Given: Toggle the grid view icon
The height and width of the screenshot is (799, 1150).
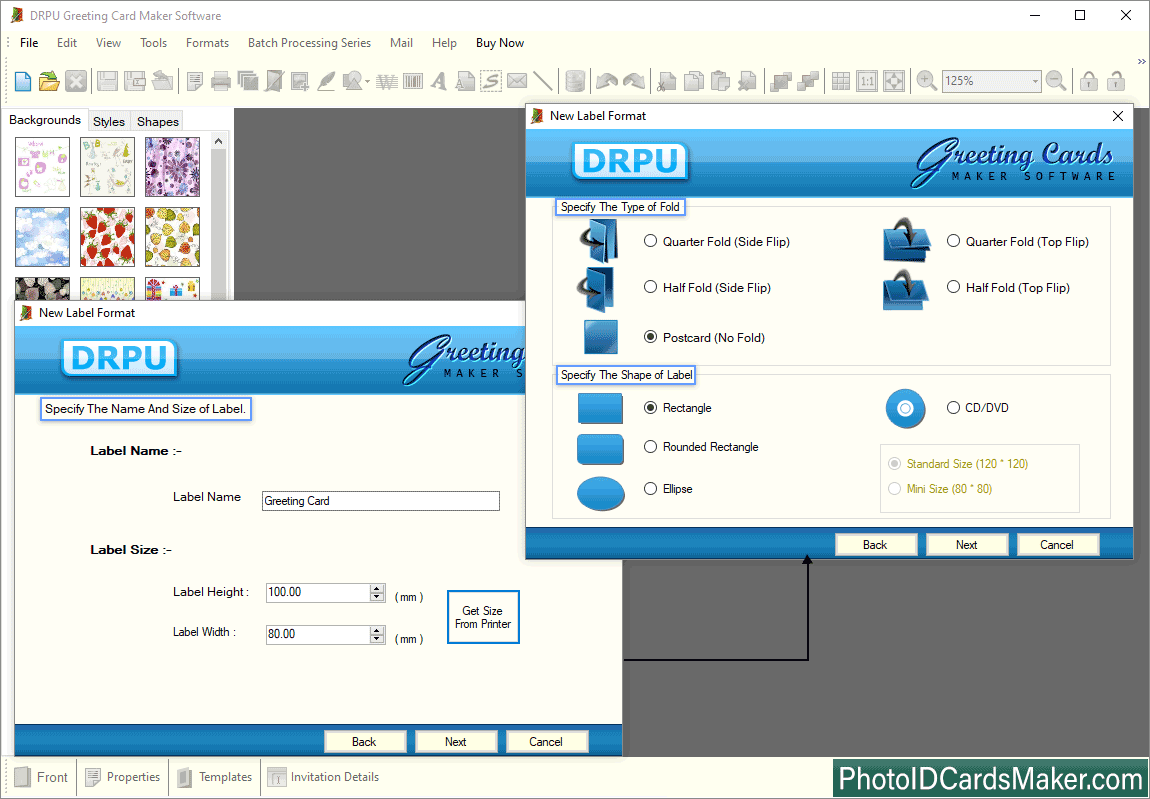Looking at the screenshot, I should tap(841, 81).
